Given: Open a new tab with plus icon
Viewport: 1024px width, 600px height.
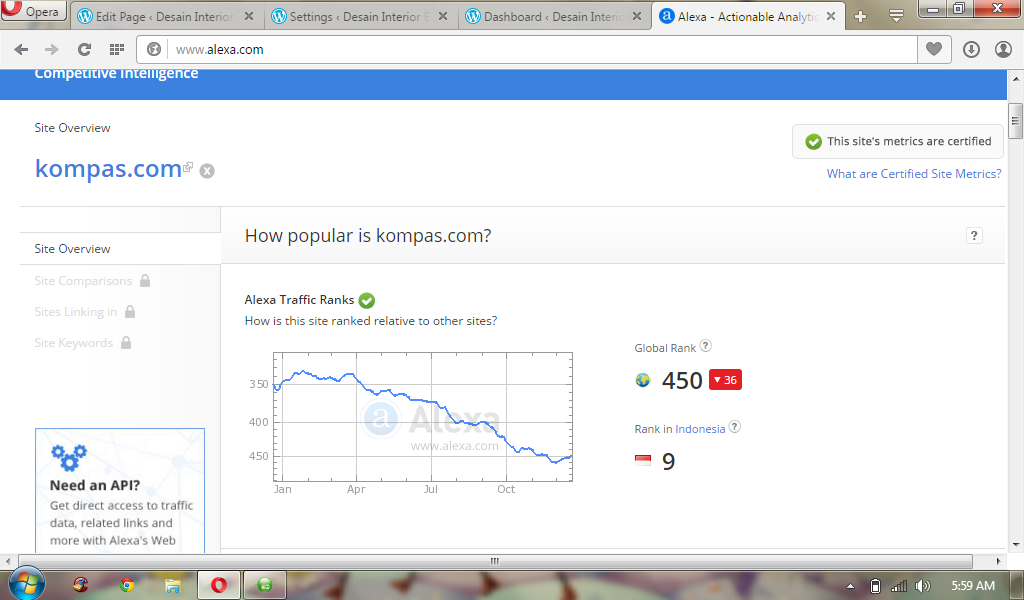Looking at the screenshot, I should pos(861,17).
